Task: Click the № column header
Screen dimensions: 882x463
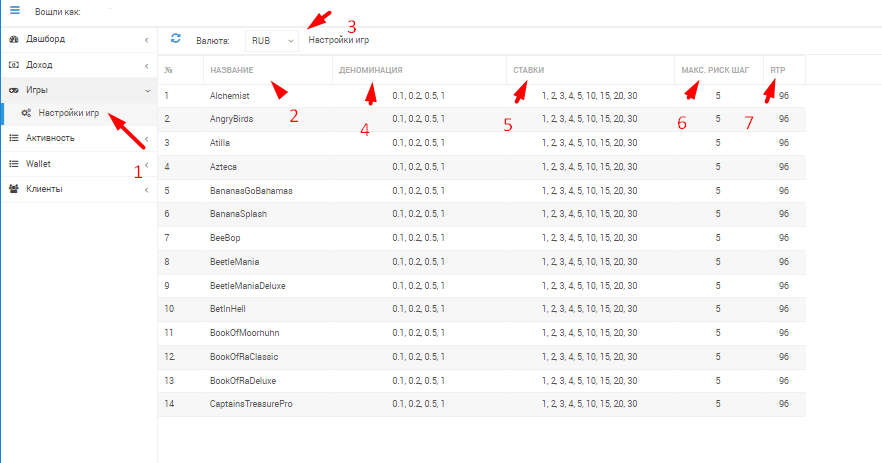Action: (168, 70)
